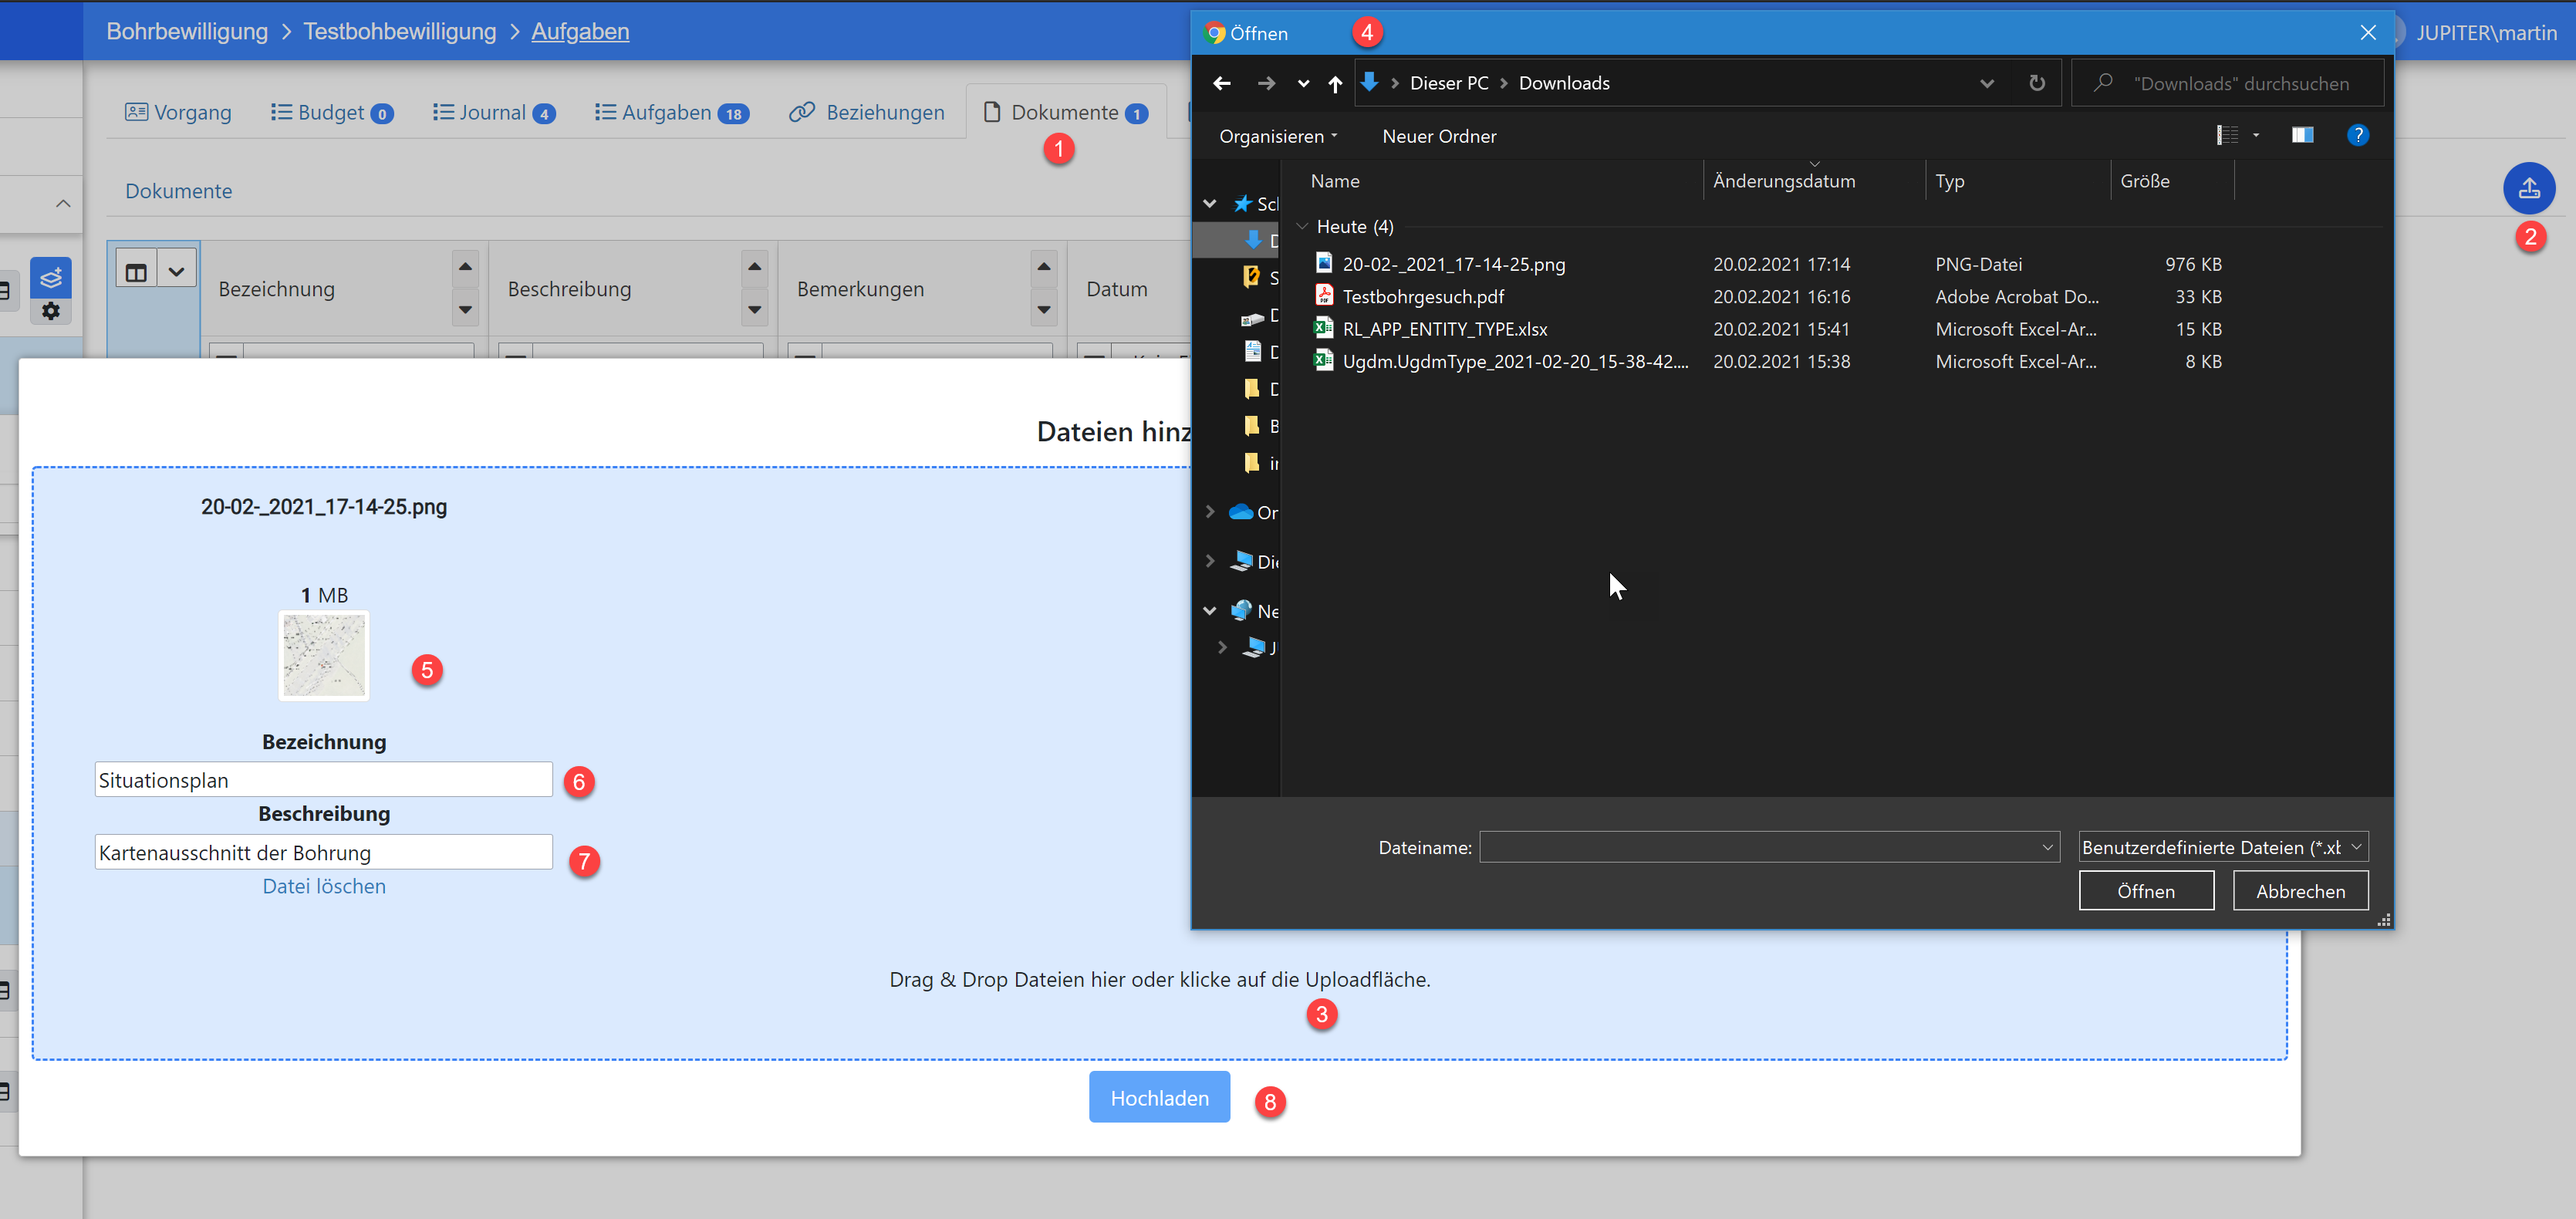Select Excel icon of RL_APP_ENTITY_TYPE.xlsx

[x=1323, y=328]
